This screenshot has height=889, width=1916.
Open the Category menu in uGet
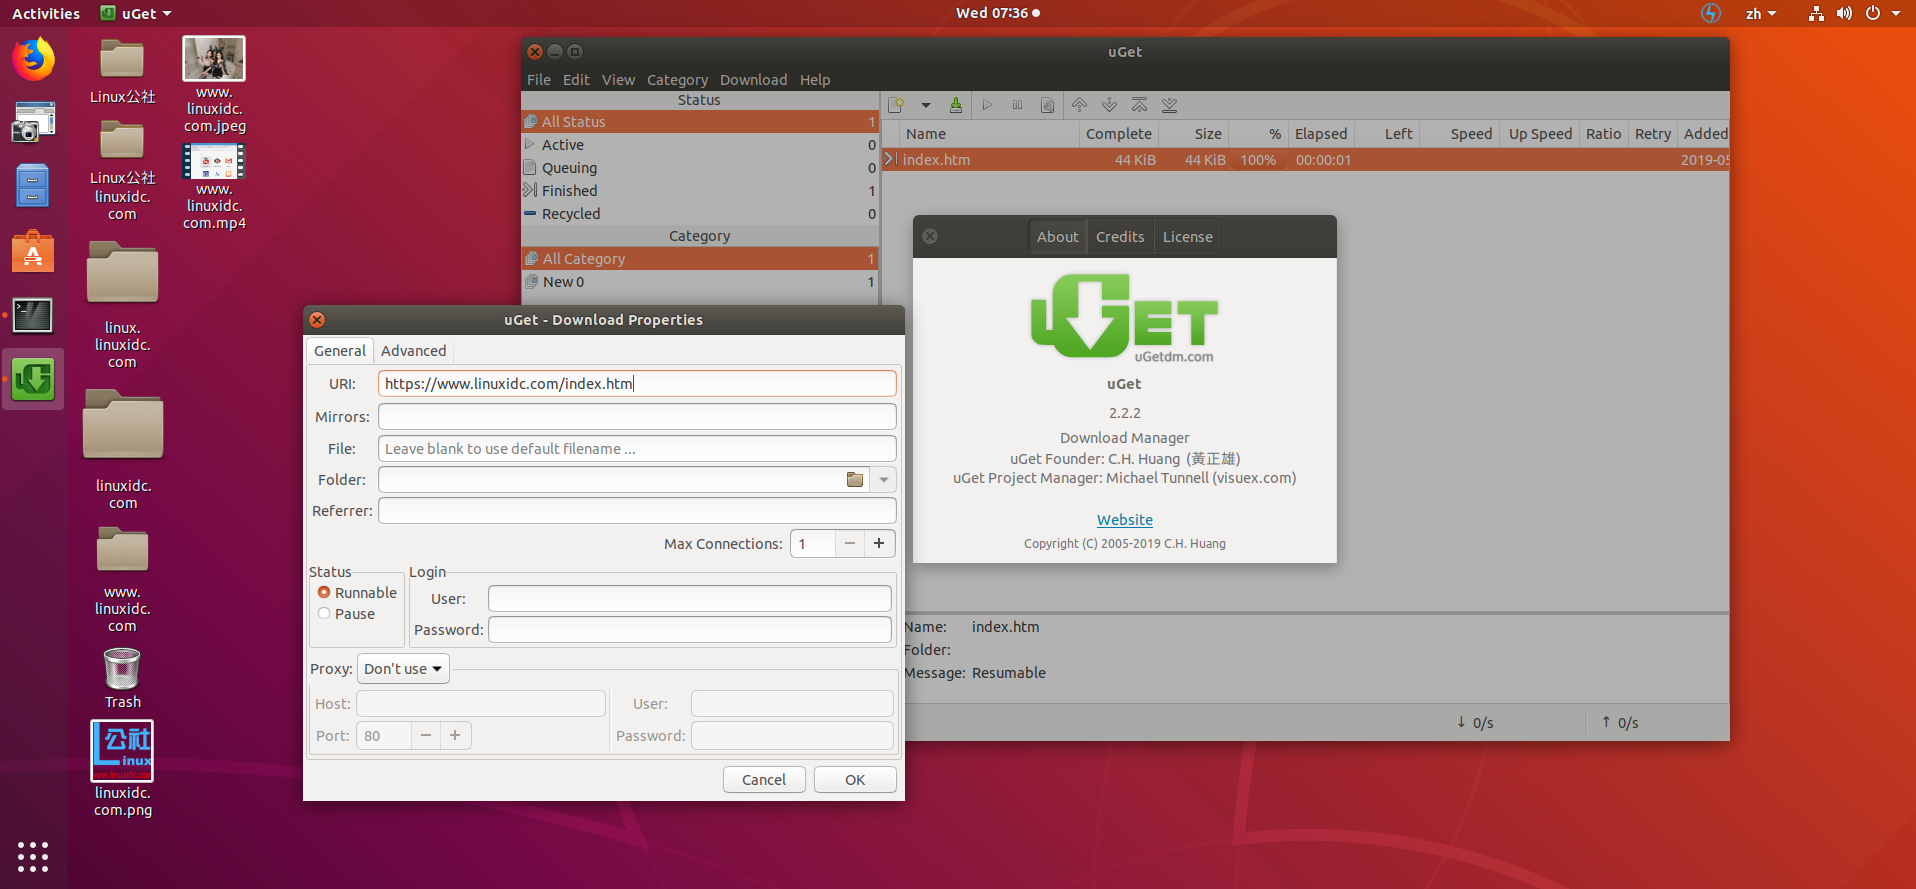coord(677,80)
